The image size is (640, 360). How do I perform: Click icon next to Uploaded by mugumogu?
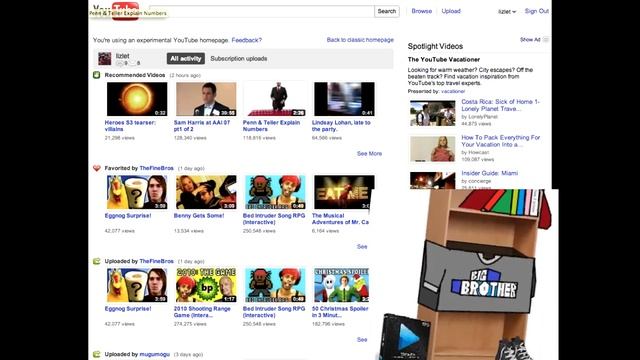click(97, 354)
